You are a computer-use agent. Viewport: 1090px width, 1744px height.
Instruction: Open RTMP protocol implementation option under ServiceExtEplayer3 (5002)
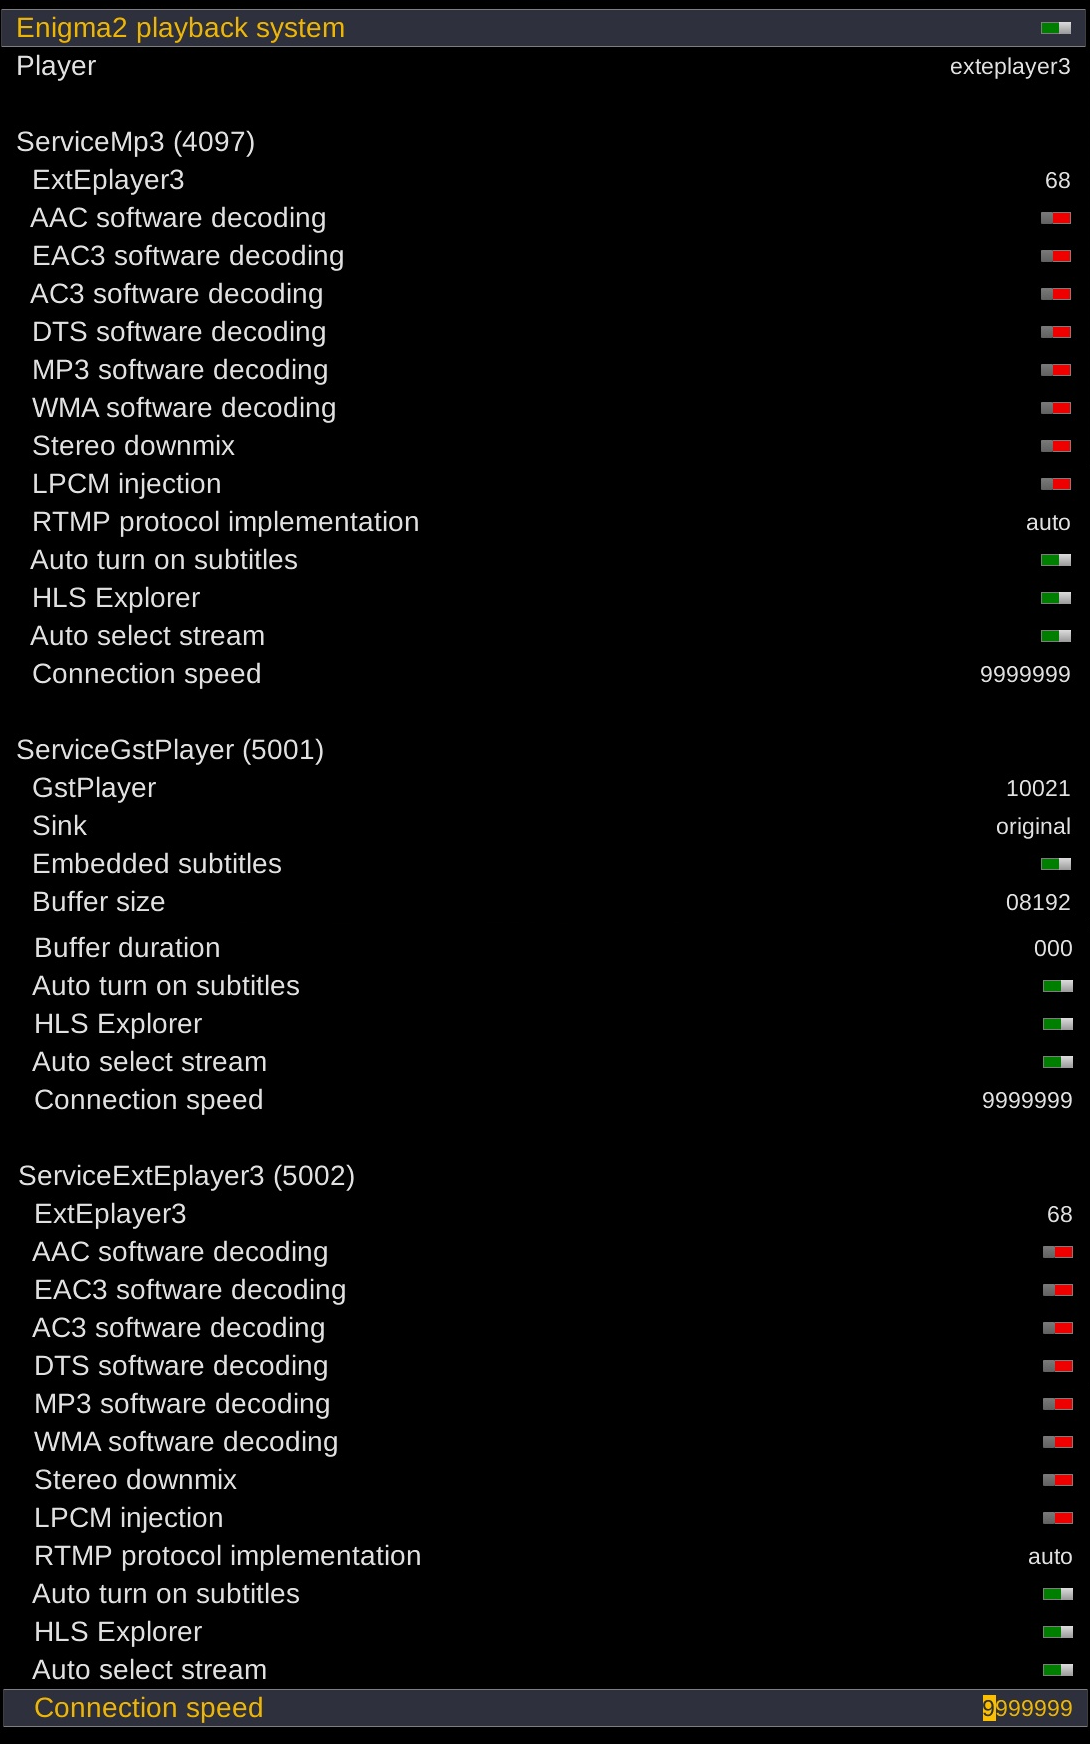[1049, 1557]
